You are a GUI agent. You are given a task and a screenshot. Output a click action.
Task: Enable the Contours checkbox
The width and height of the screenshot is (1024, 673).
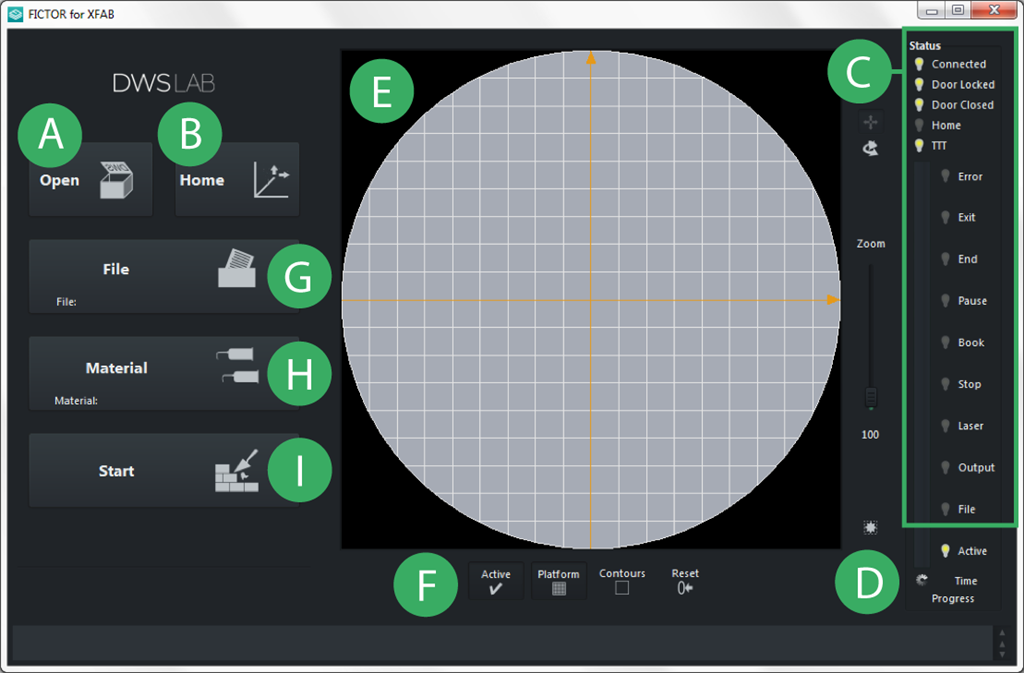coord(622,588)
